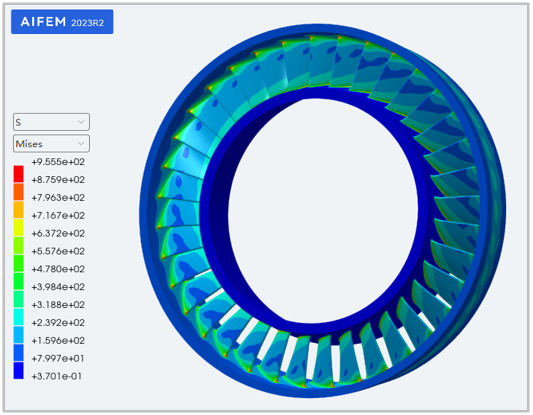Click the AIFEM 2023R2 logo badge
This screenshot has height=415, width=533.
[62, 22]
